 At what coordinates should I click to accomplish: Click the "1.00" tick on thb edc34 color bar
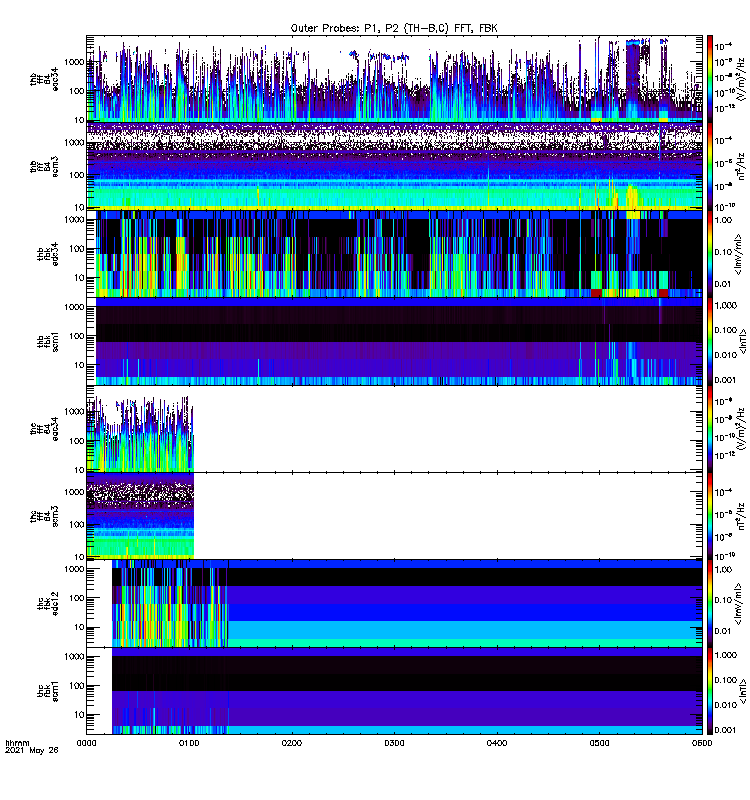tap(723, 220)
